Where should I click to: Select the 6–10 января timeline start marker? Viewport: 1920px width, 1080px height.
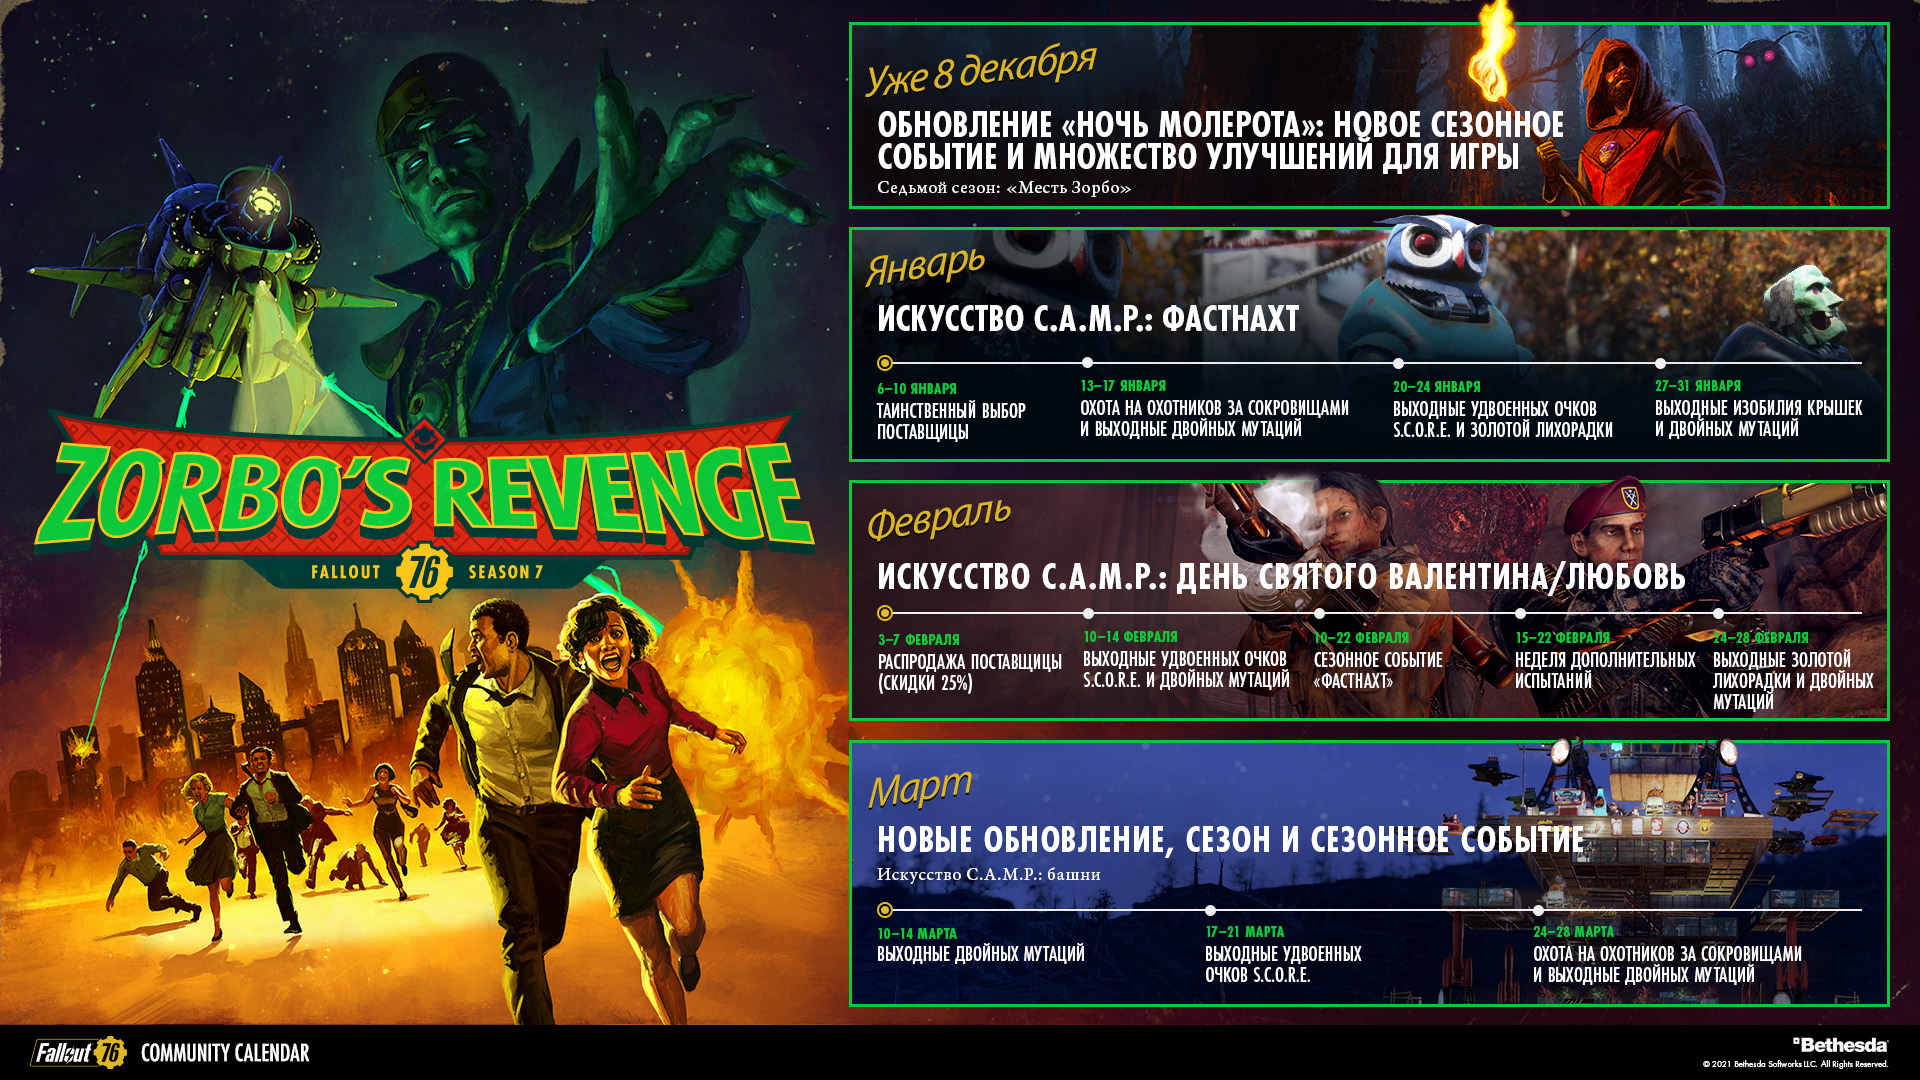(x=884, y=363)
